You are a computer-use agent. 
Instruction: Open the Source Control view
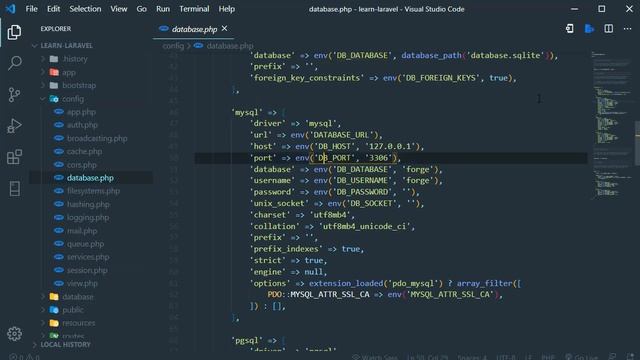(x=14, y=94)
